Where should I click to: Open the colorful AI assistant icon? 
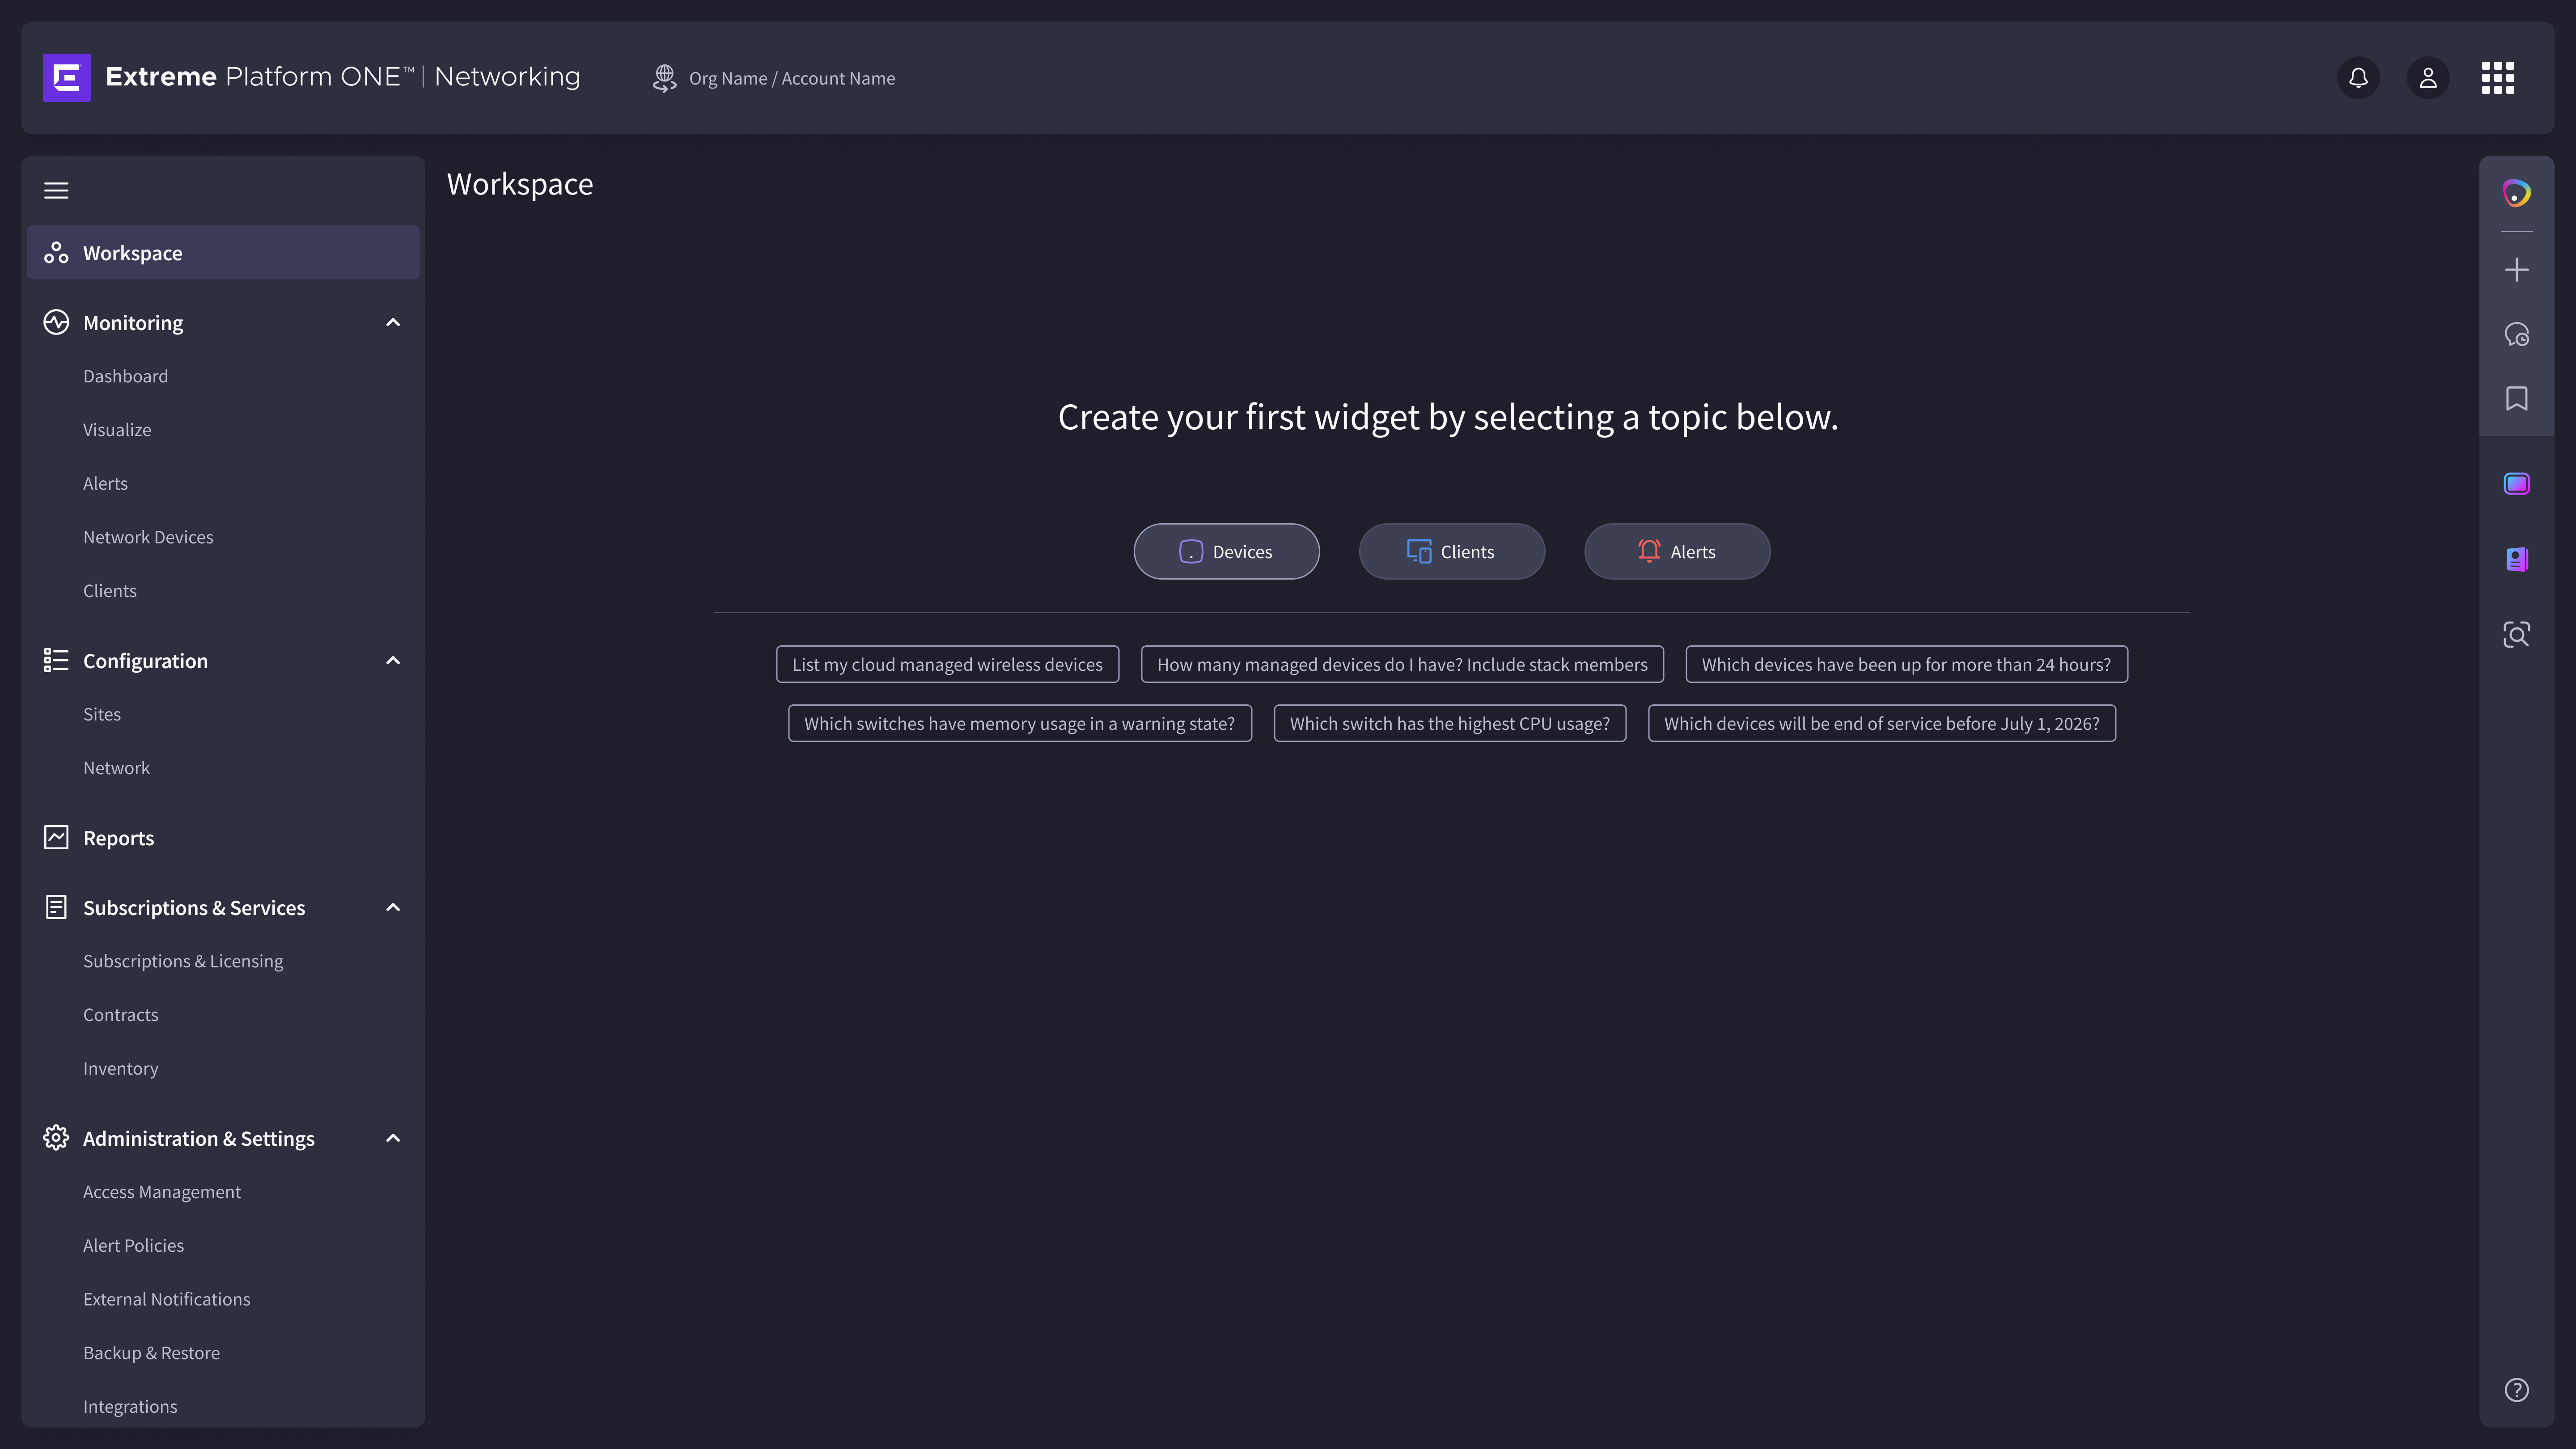[2517, 193]
